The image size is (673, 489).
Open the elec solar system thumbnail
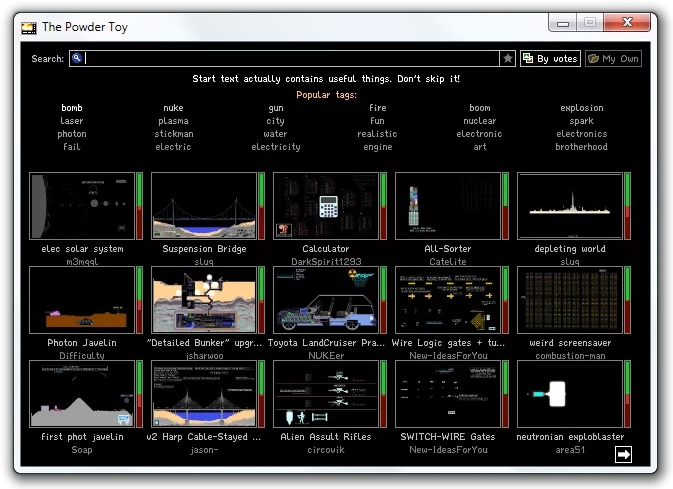tap(82, 206)
